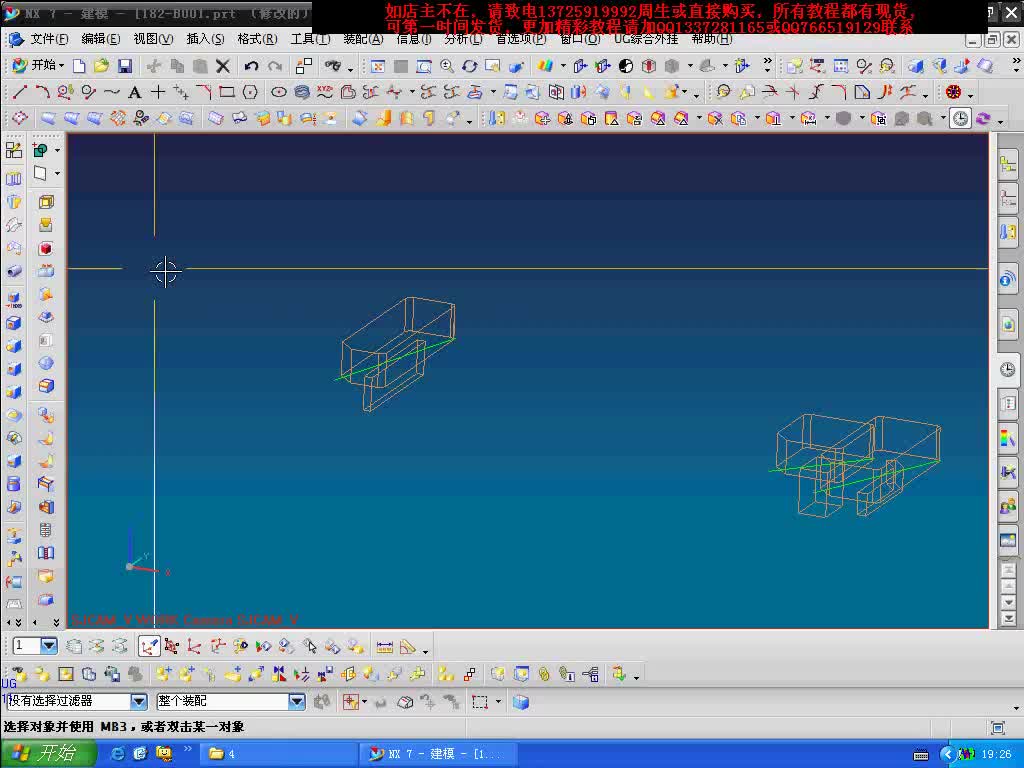Click the Point plus icon
1024x768 pixels.
point(157,92)
